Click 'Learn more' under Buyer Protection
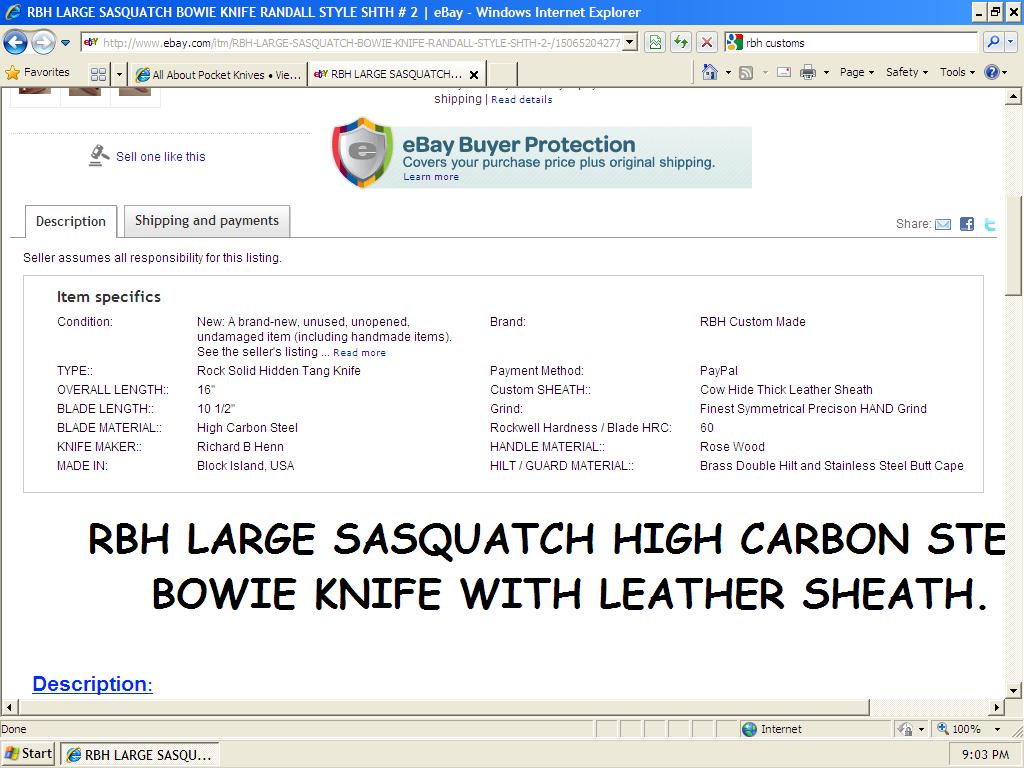This screenshot has width=1024, height=768. [x=431, y=177]
